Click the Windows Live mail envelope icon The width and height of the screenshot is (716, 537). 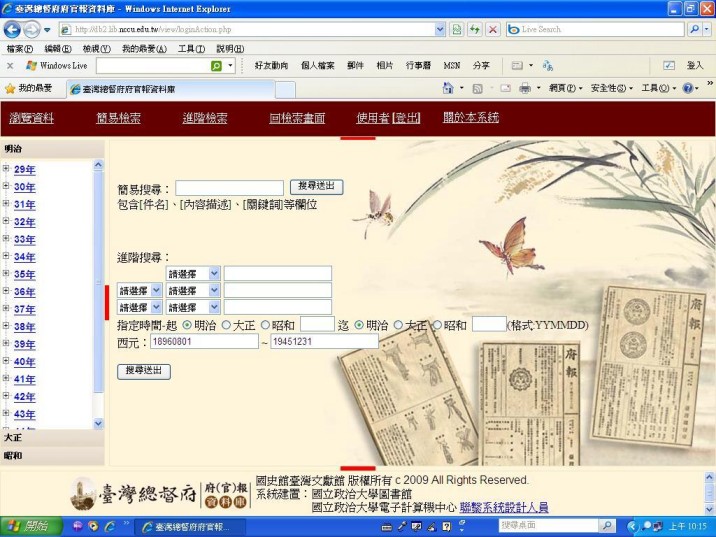click(x=517, y=66)
